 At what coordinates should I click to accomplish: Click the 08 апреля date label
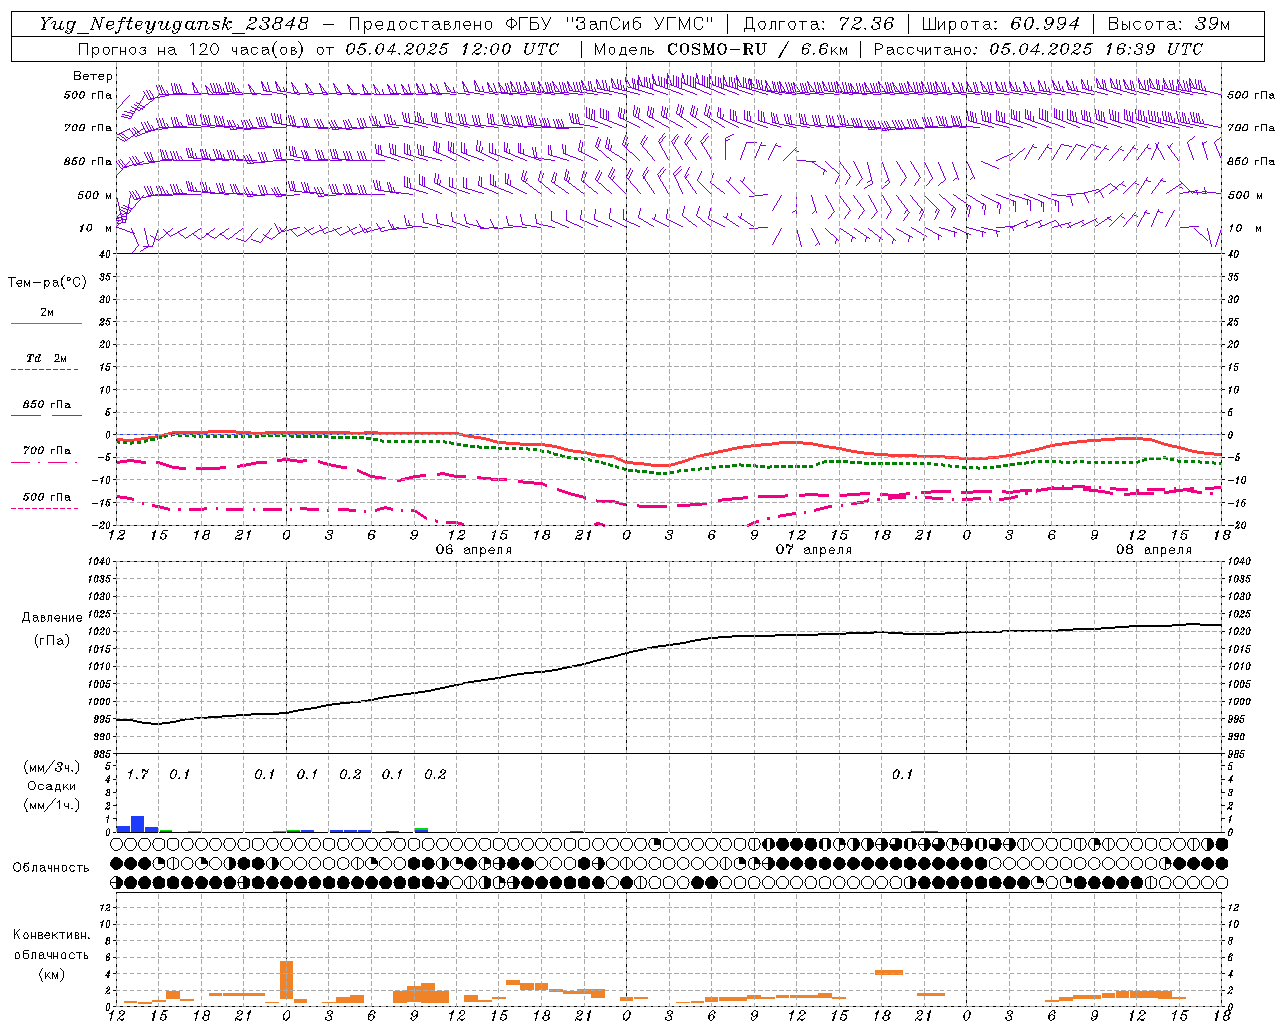coord(1154,550)
